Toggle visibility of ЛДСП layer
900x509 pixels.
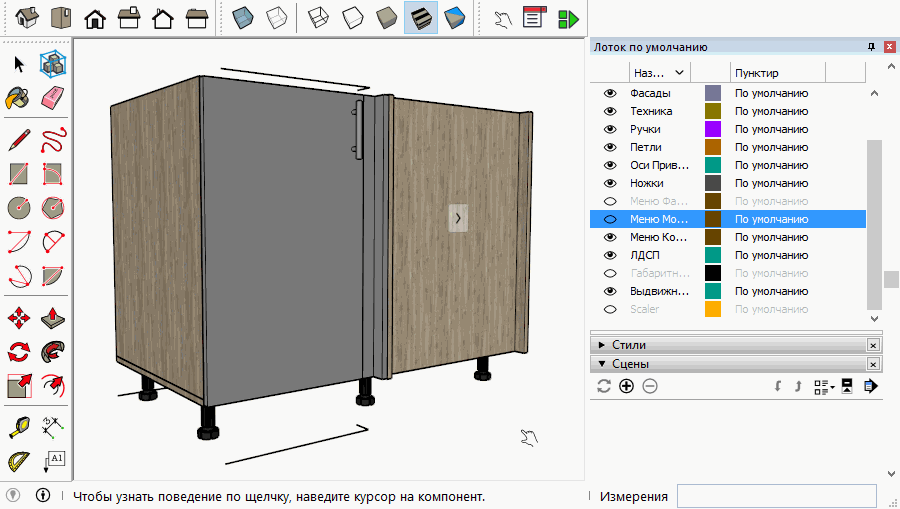click(610, 255)
